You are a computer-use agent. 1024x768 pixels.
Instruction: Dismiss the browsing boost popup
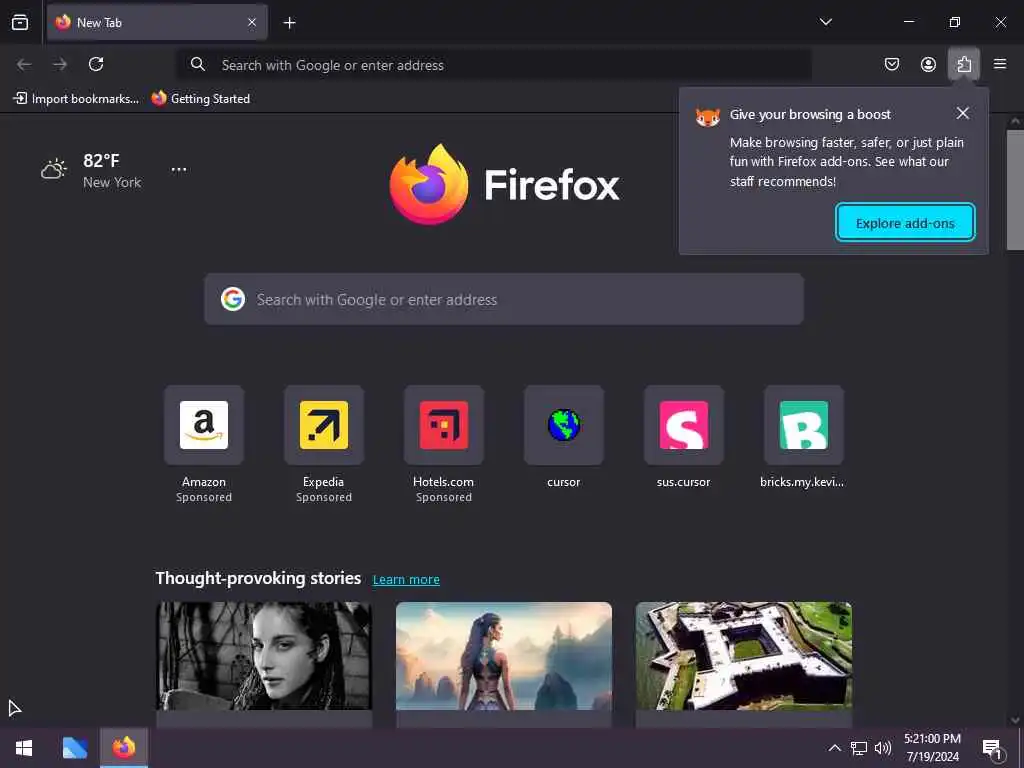coord(963,113)
